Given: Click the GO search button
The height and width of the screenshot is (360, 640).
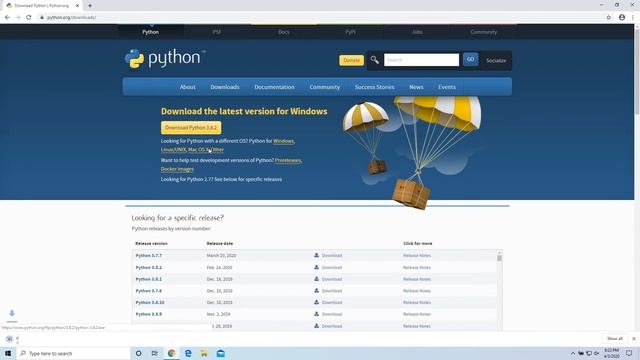Looking at the screenshot, I should 471,60.
